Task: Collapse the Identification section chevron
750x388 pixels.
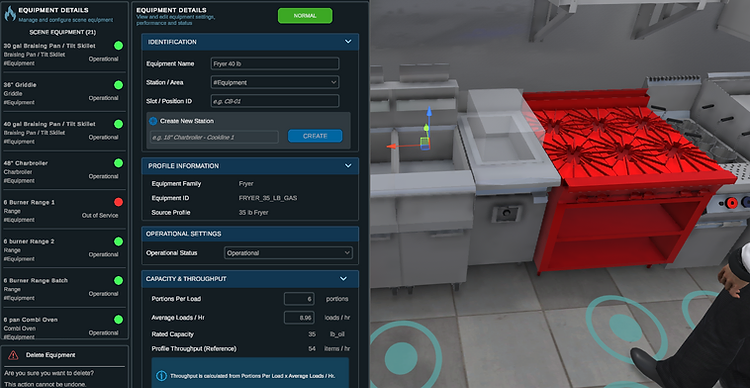Action: coord(348,42)
